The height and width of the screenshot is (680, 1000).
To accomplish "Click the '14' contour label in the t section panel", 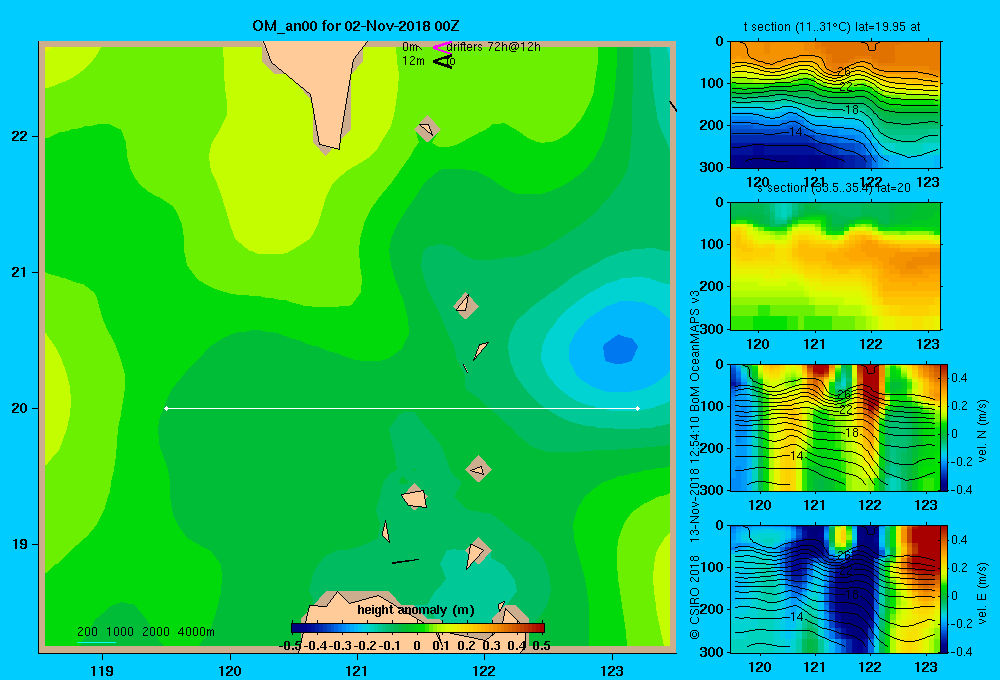I will [795, 132].
